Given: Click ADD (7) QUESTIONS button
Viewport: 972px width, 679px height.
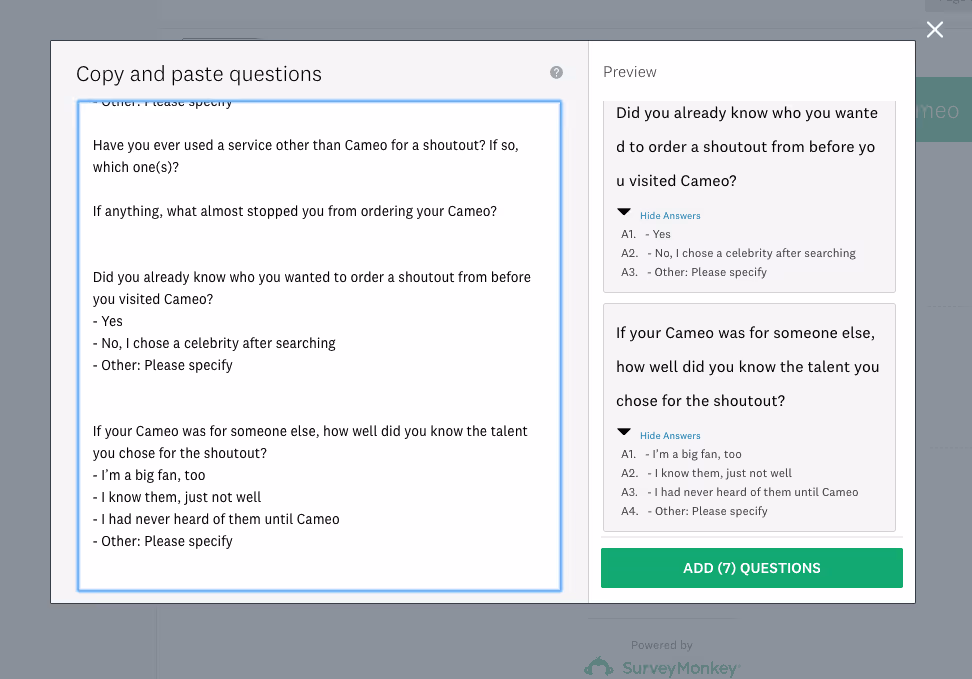Looking at the screenshot, I should tap(751, 568).
